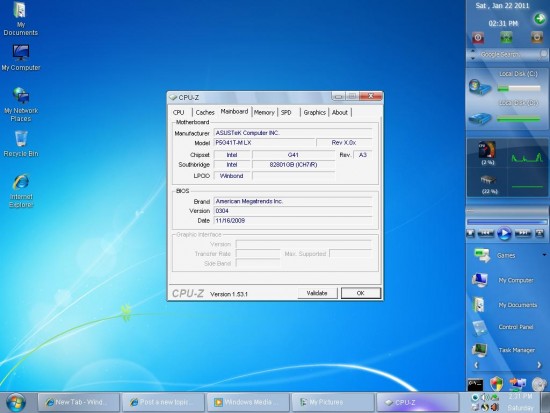Show previous launcher page with left chevron
This screenshot has height=413, width=550.
(x=476, y=365)
